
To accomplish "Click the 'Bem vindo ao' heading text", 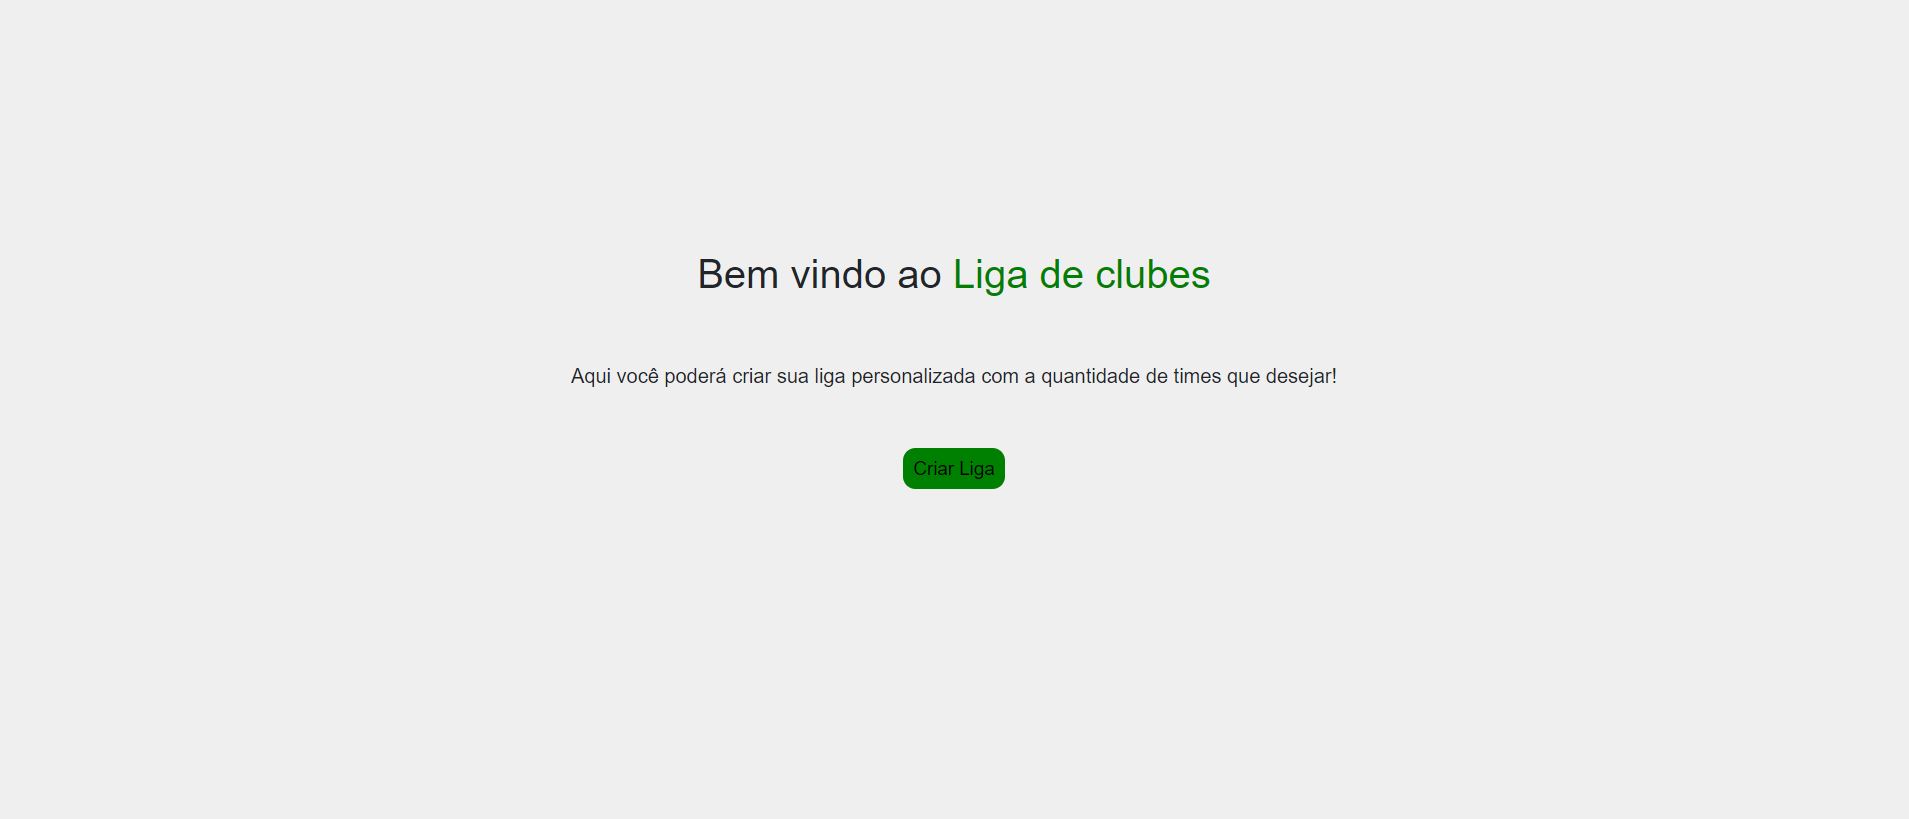I will pyautogui.click(x=819, y=275).
